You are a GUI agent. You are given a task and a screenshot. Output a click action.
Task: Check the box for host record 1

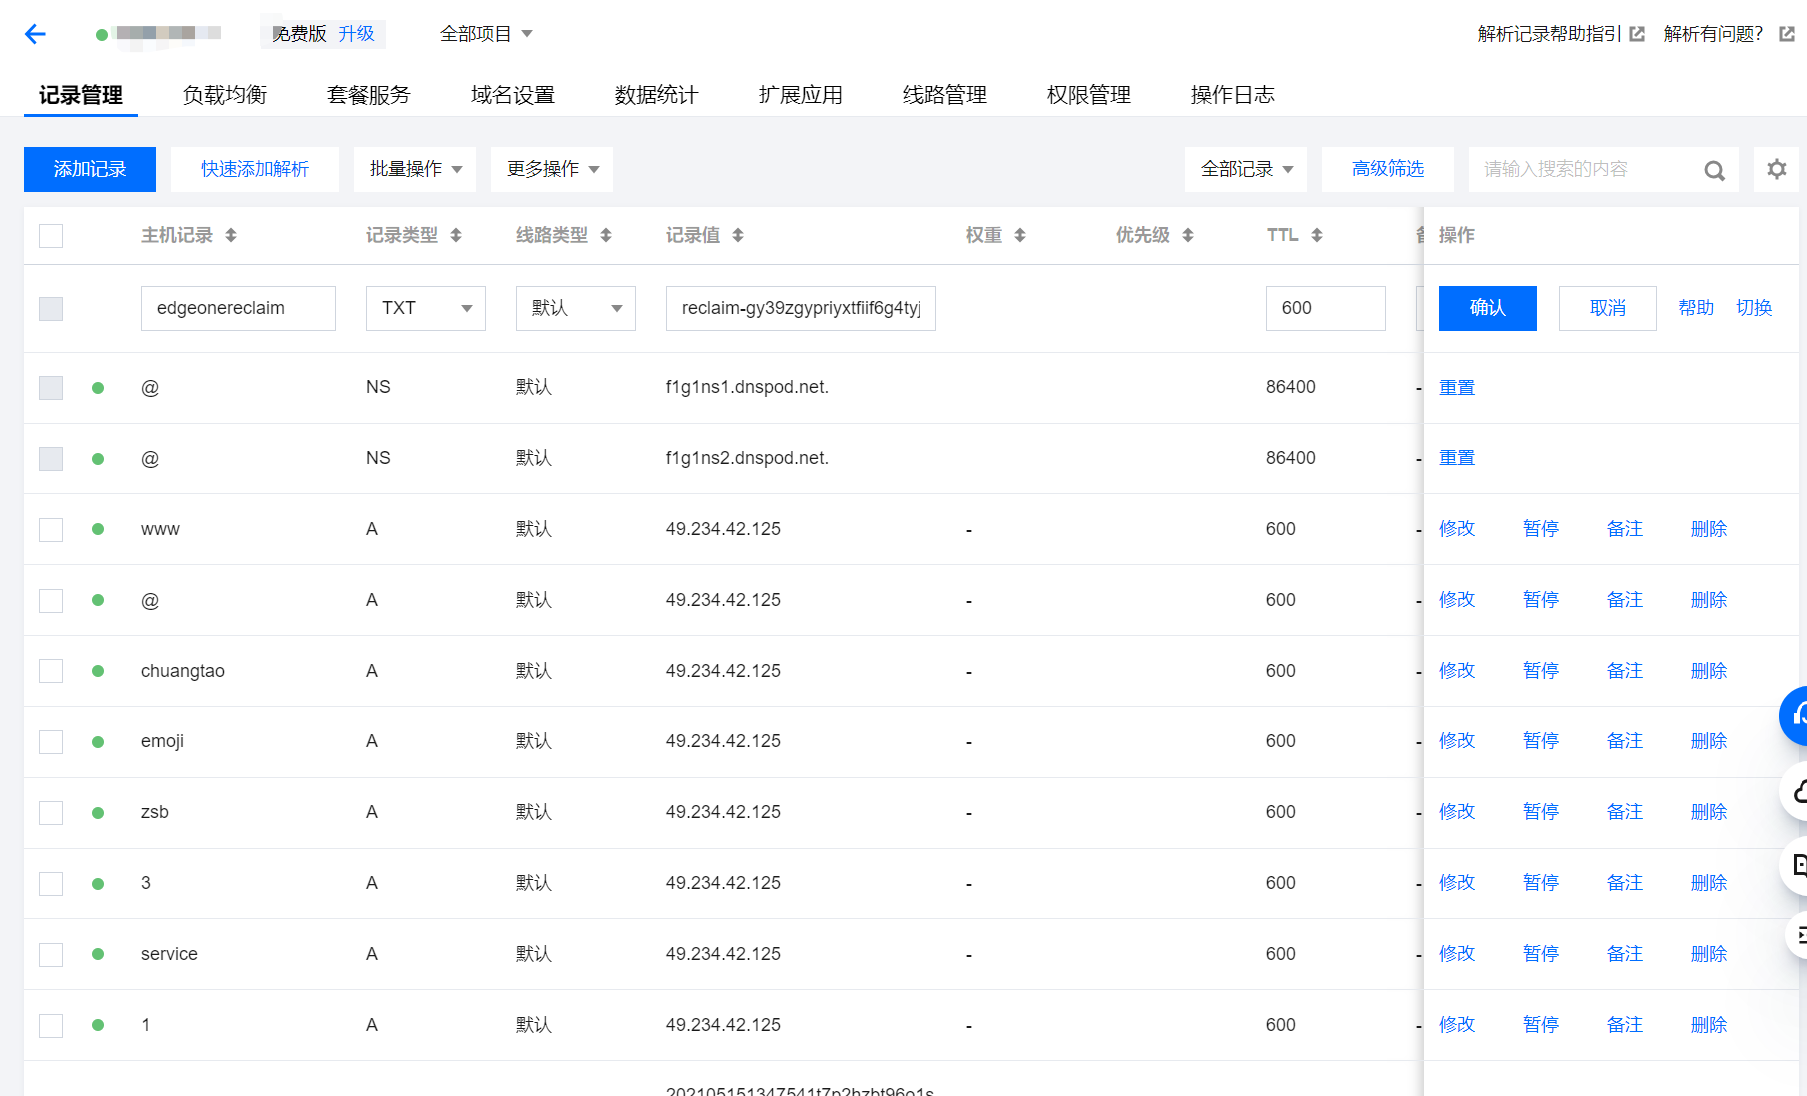pyautogui.click(x=51, y=1026)
